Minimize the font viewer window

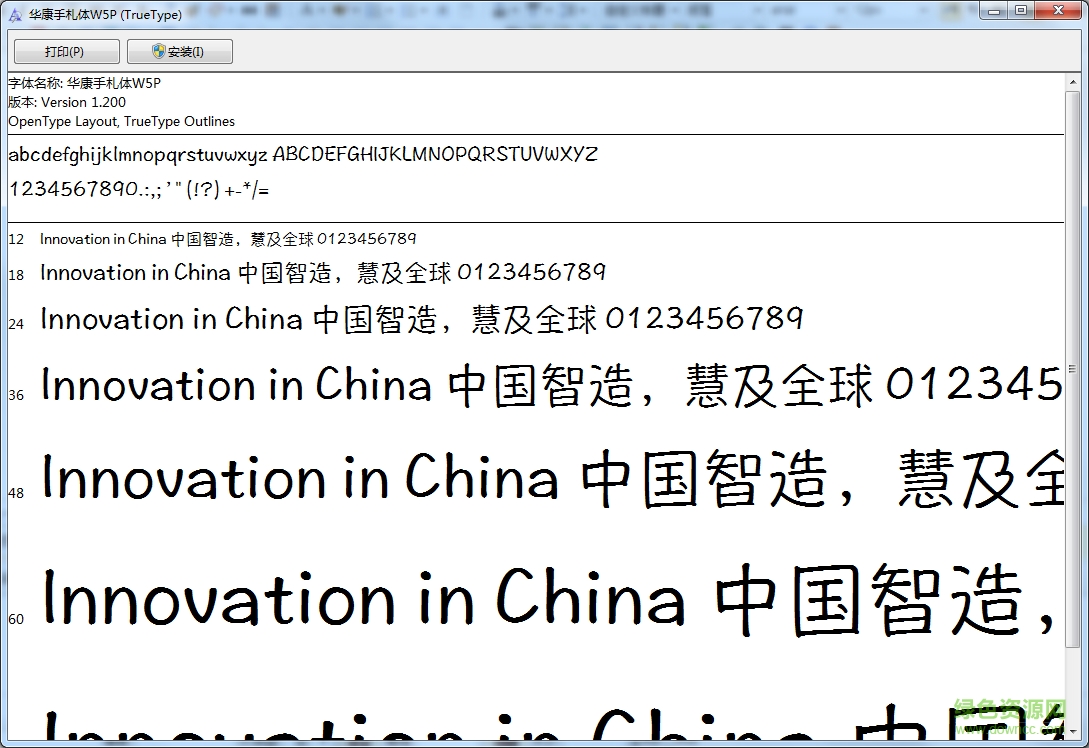click(994, 11)
